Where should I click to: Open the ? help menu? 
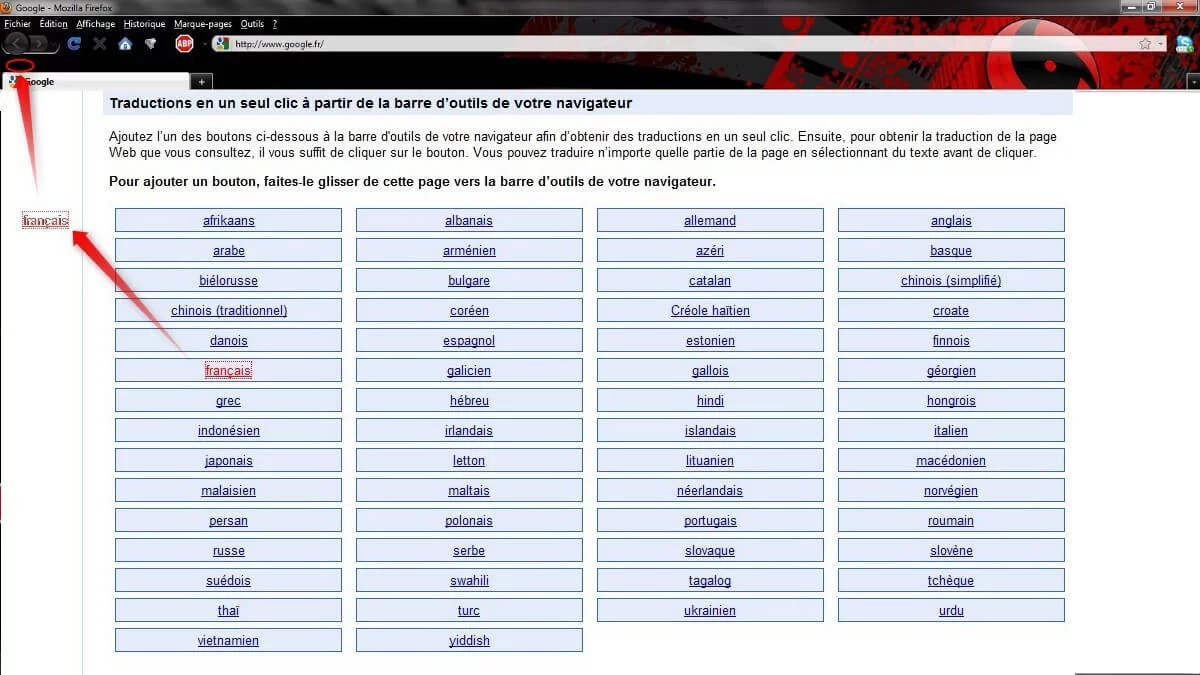point(275,23)
